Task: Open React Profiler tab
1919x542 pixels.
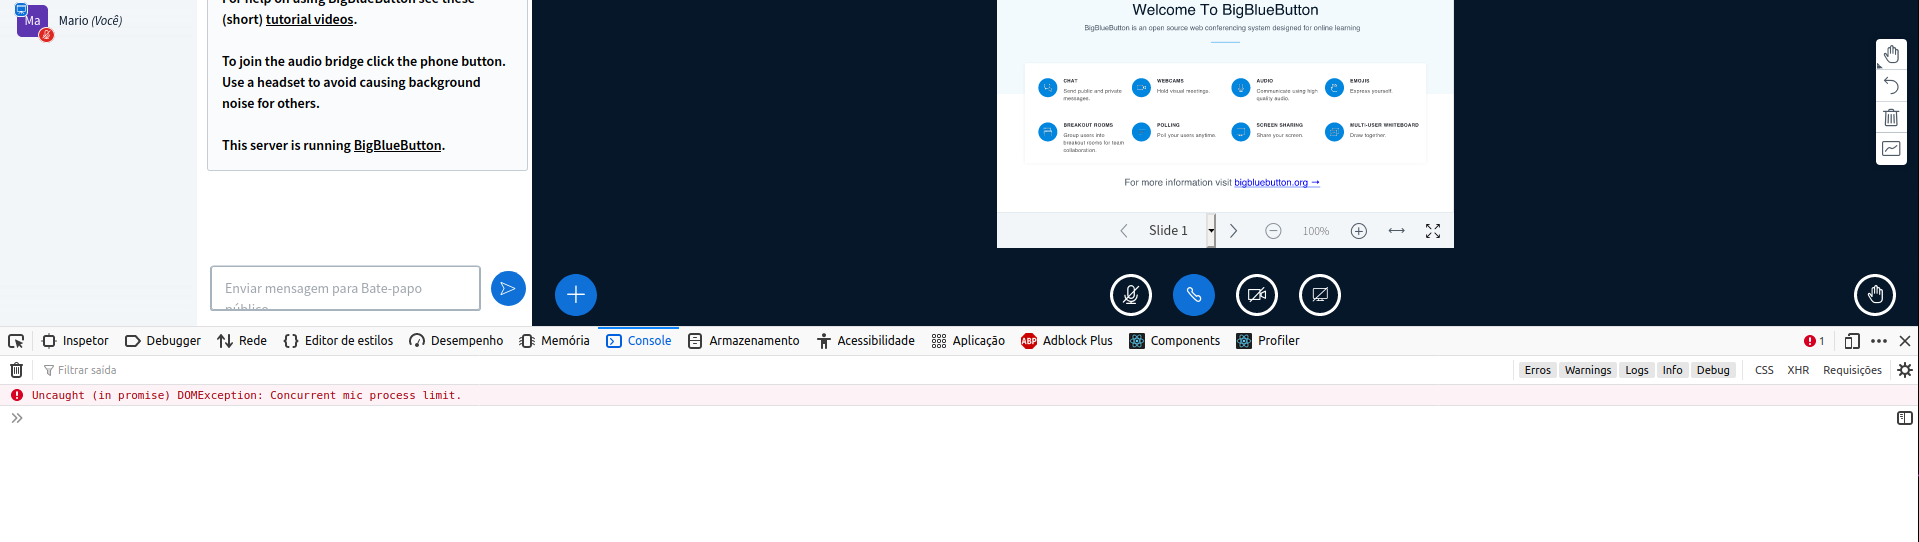Action: pos(1267,341)
